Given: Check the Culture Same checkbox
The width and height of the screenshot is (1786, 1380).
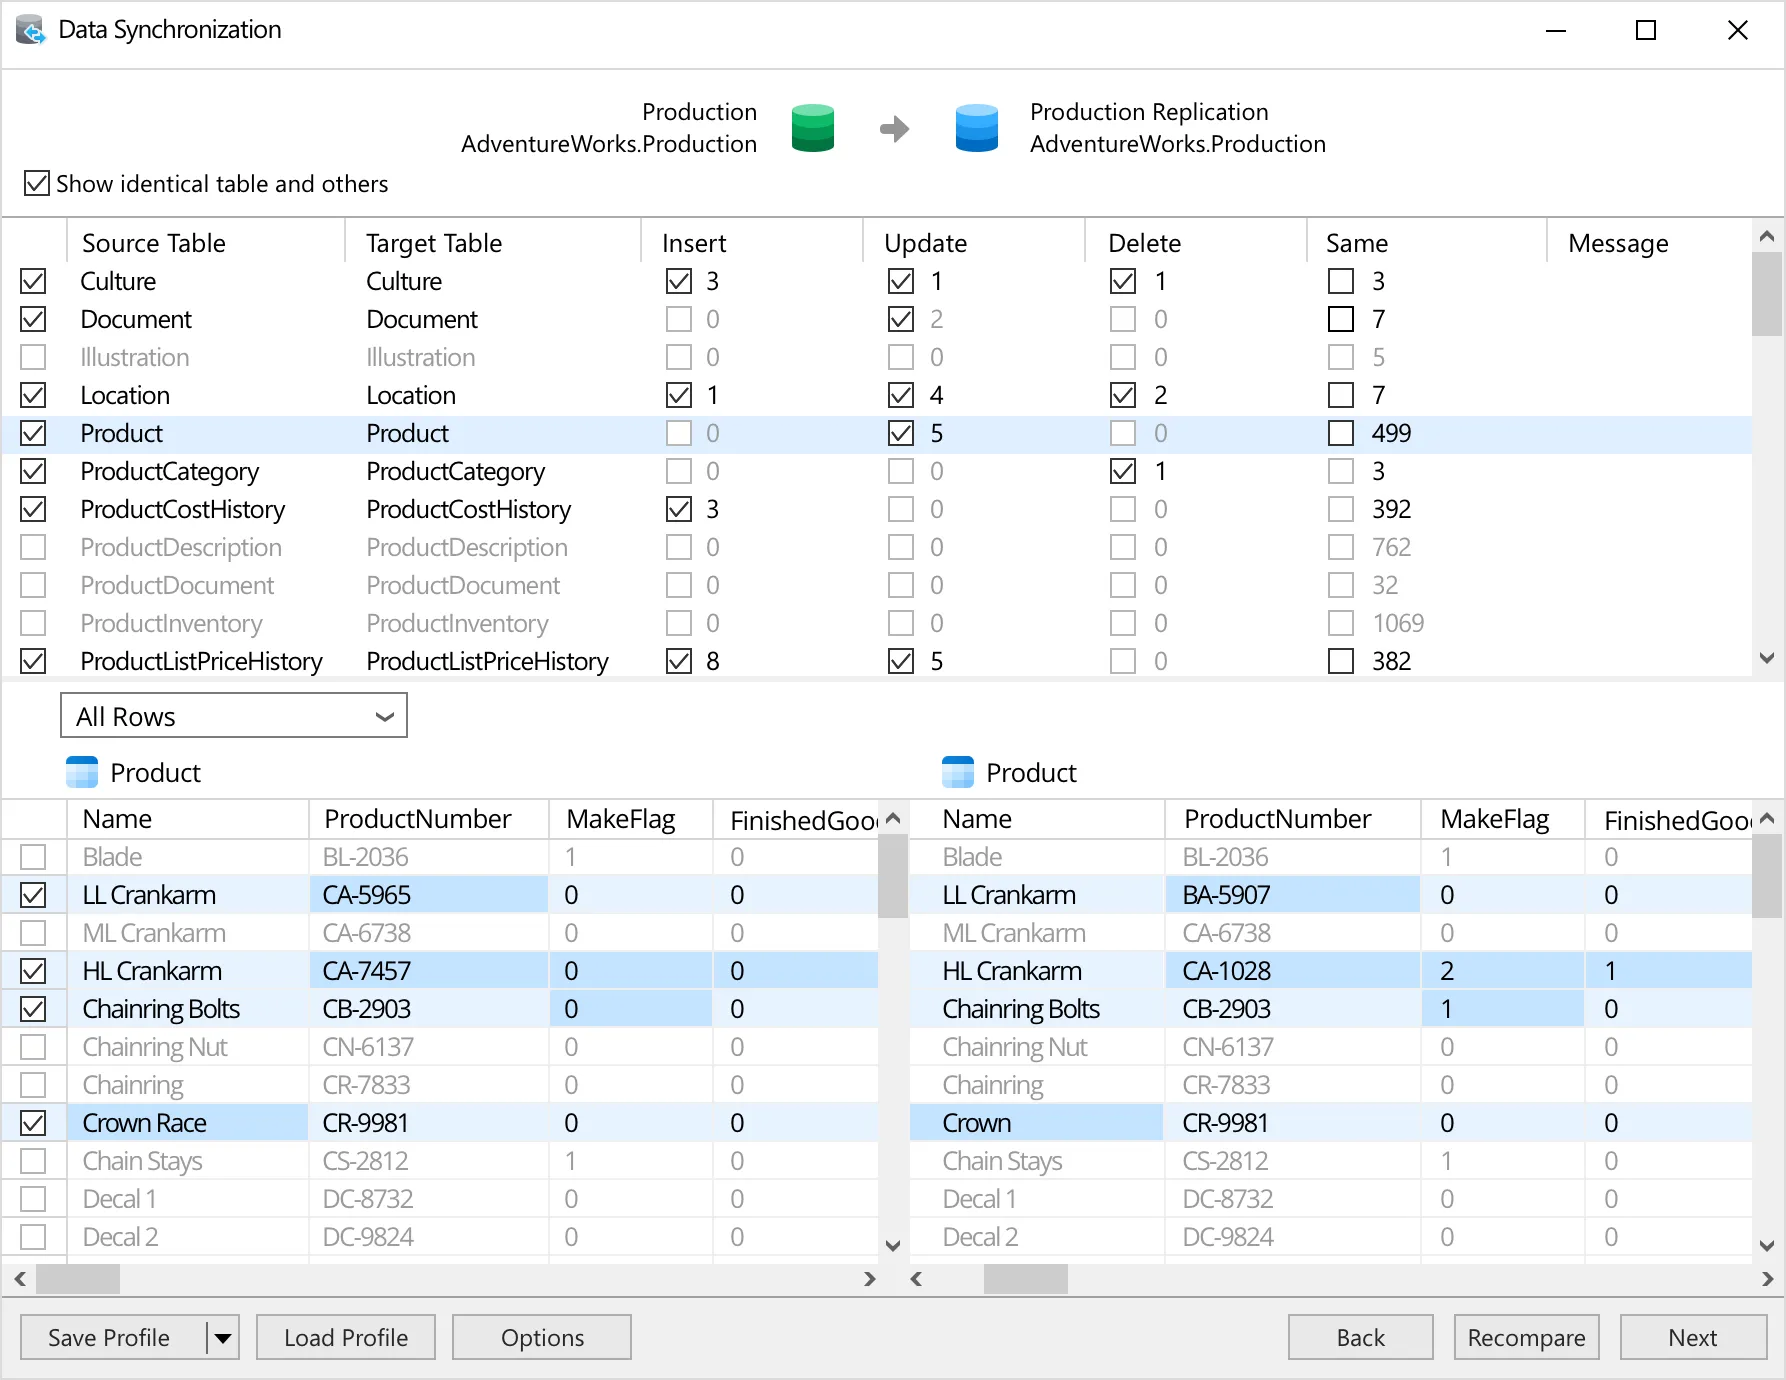Looking at the screenshot, I should pos(1341,281).
